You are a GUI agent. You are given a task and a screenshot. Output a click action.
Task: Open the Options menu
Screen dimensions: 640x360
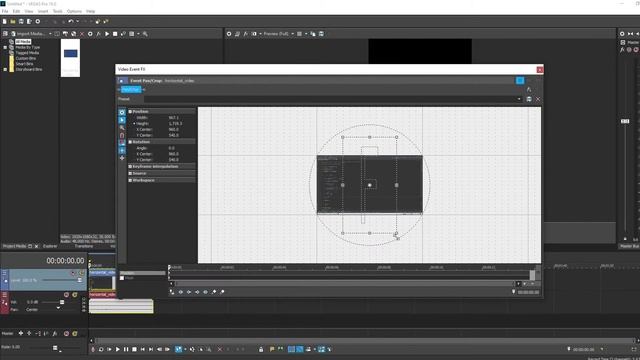(x=74, y=11)
